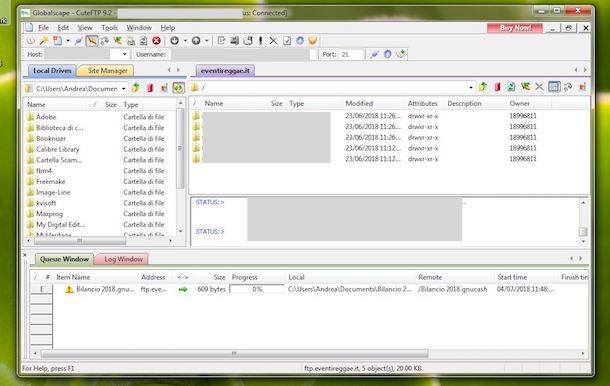Click the Upload arrow icon in toolbar
This screenshot has width=610, height=386.
coord(196,40)
